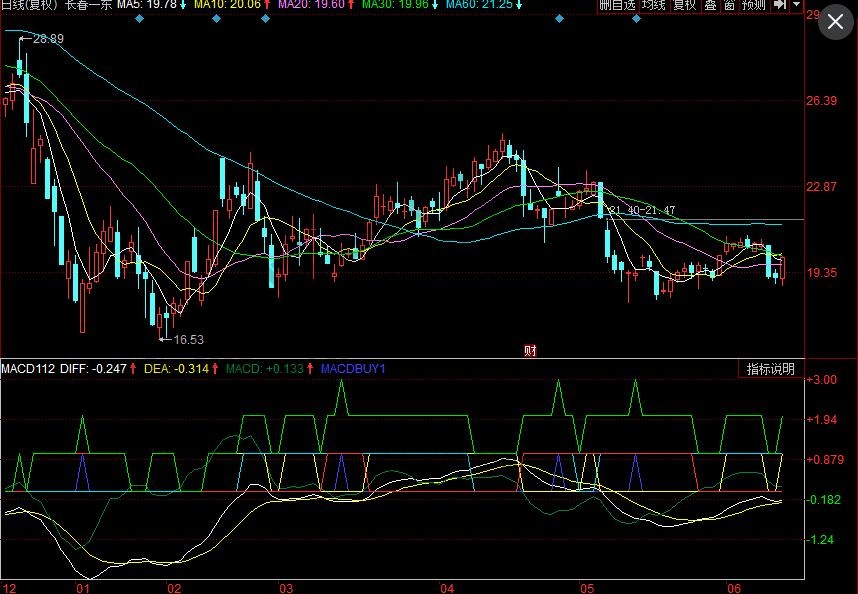Screen dimensions: 858x594
Task: Click the 04 month timeline label
Action: pos(446,587)
